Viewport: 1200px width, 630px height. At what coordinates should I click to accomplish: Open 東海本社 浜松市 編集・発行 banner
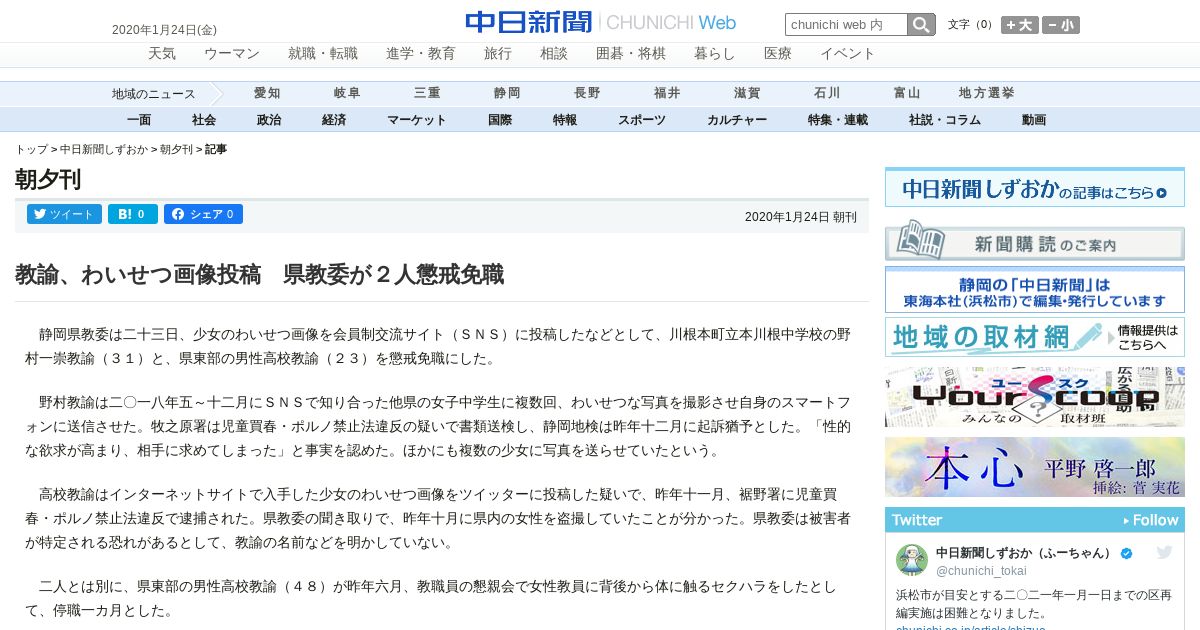pyautogui.click(x=1035, y=291)
